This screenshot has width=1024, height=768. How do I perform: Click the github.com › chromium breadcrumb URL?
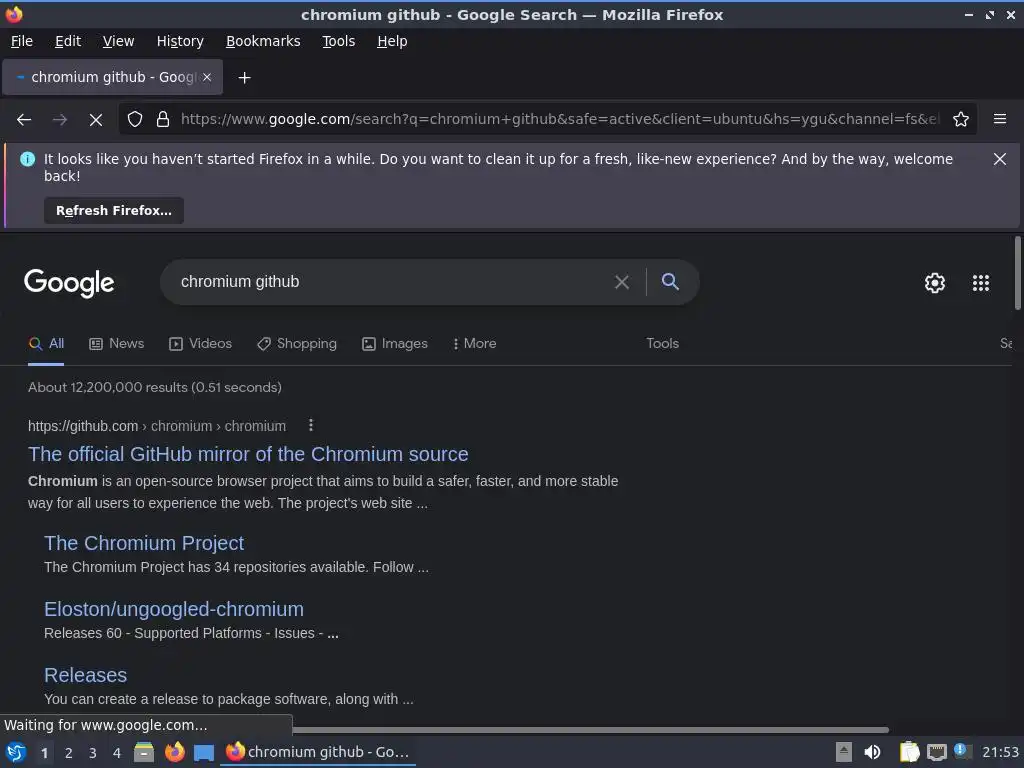tap(157, 426)
